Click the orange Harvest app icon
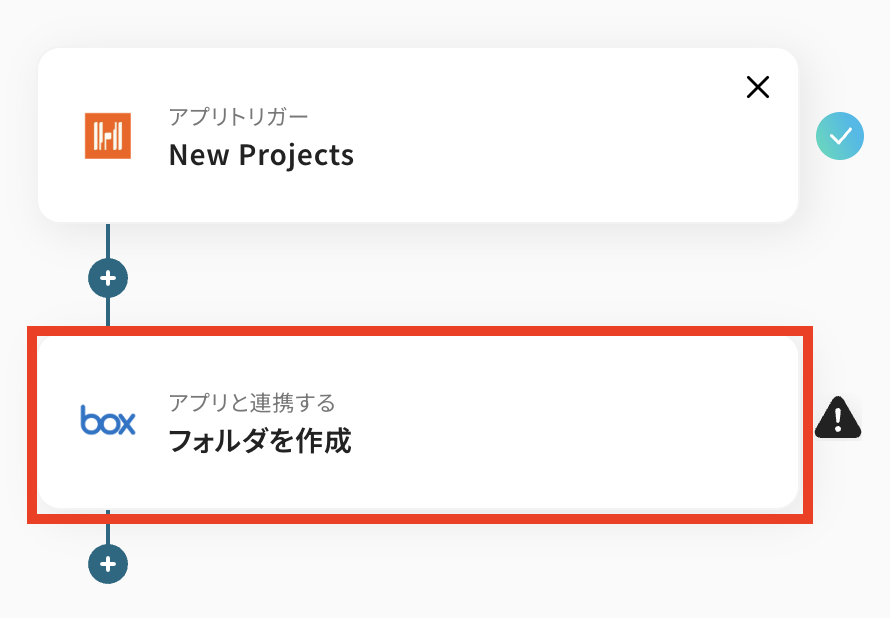Image resolution: width=890 pixels, height=618 pixels. point(108,136)
